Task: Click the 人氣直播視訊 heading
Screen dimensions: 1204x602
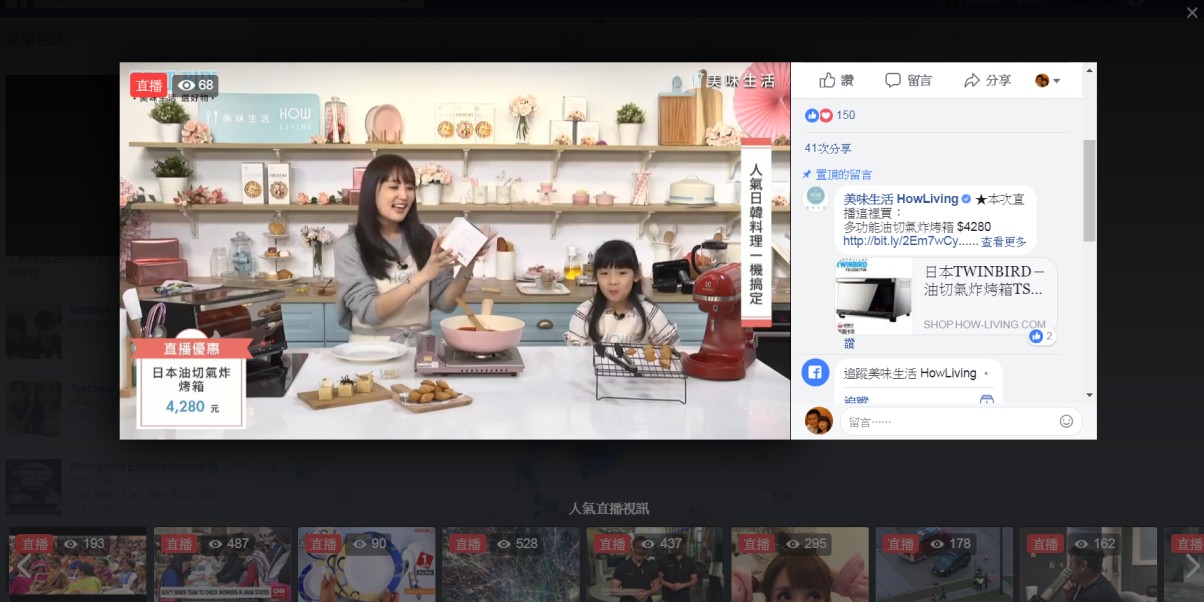Action: (609, 509)
